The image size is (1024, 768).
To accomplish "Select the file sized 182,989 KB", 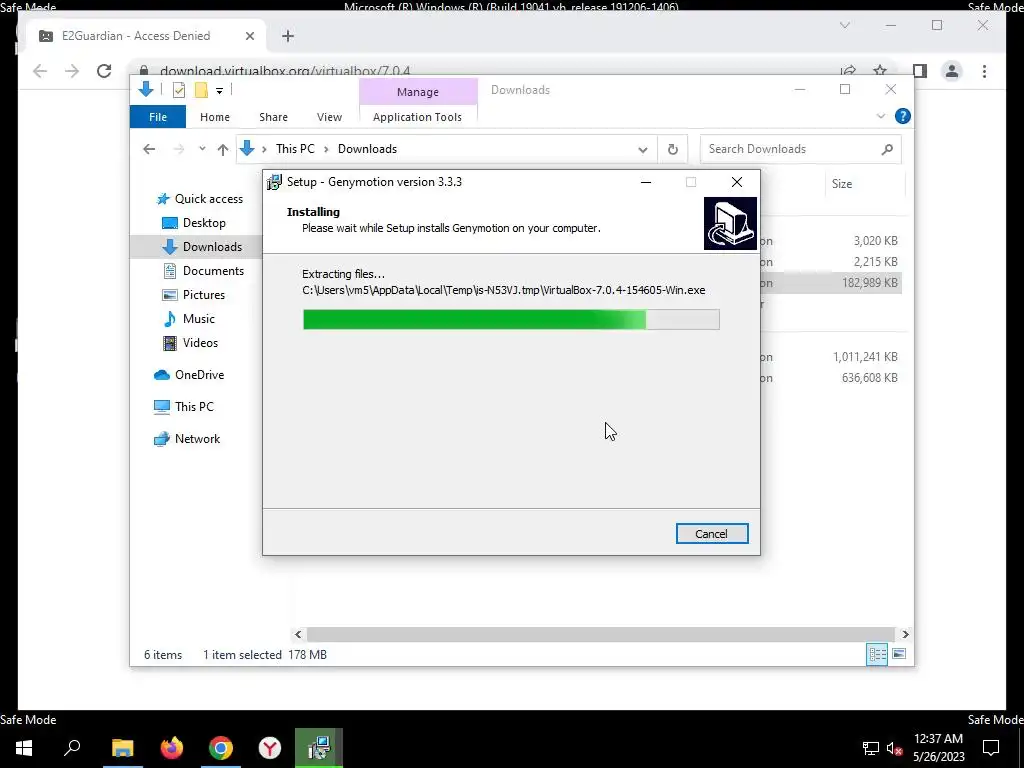I will click(x=869, y=283).
